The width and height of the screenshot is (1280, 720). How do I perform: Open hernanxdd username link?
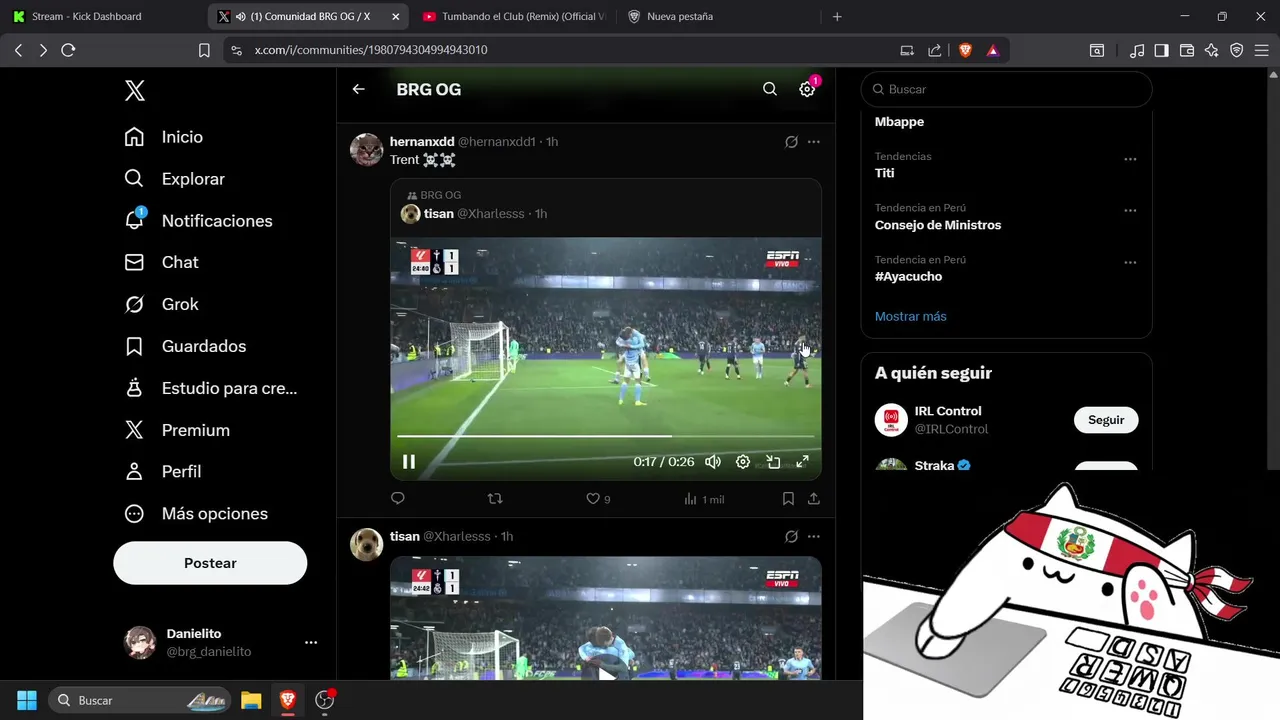click(x=422, y=142)
